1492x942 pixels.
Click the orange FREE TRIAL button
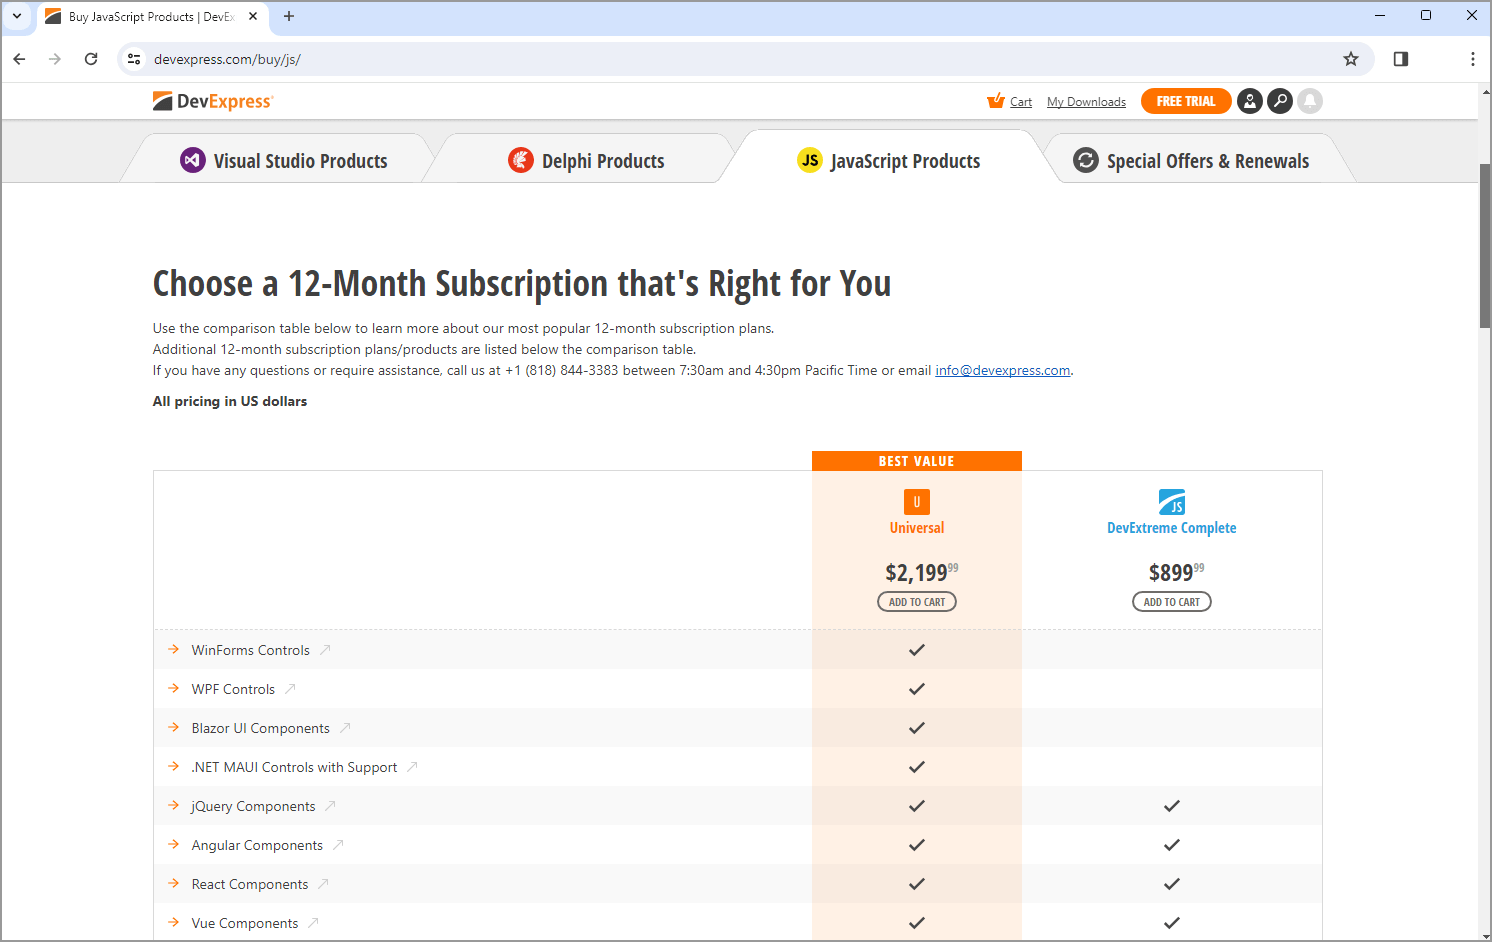click(1185, 101)
